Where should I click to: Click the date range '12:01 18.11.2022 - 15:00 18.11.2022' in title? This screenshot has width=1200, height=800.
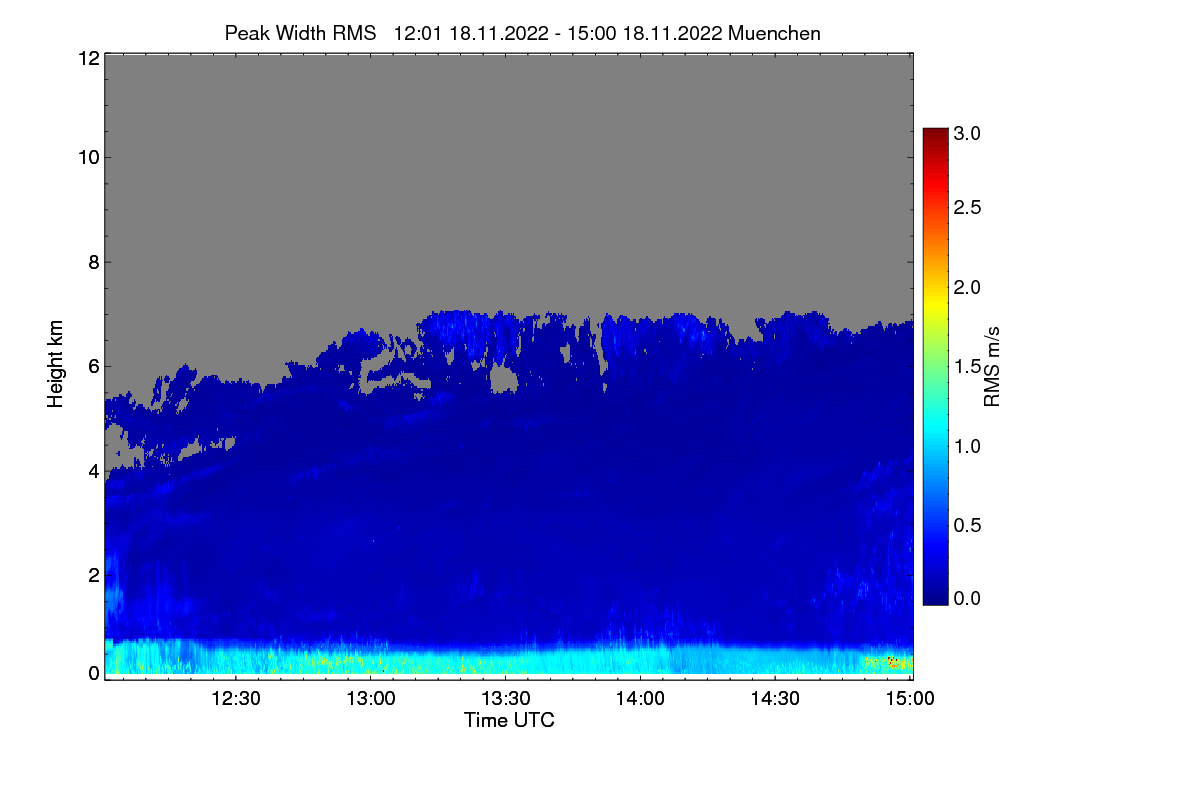(x=559, y=33)
